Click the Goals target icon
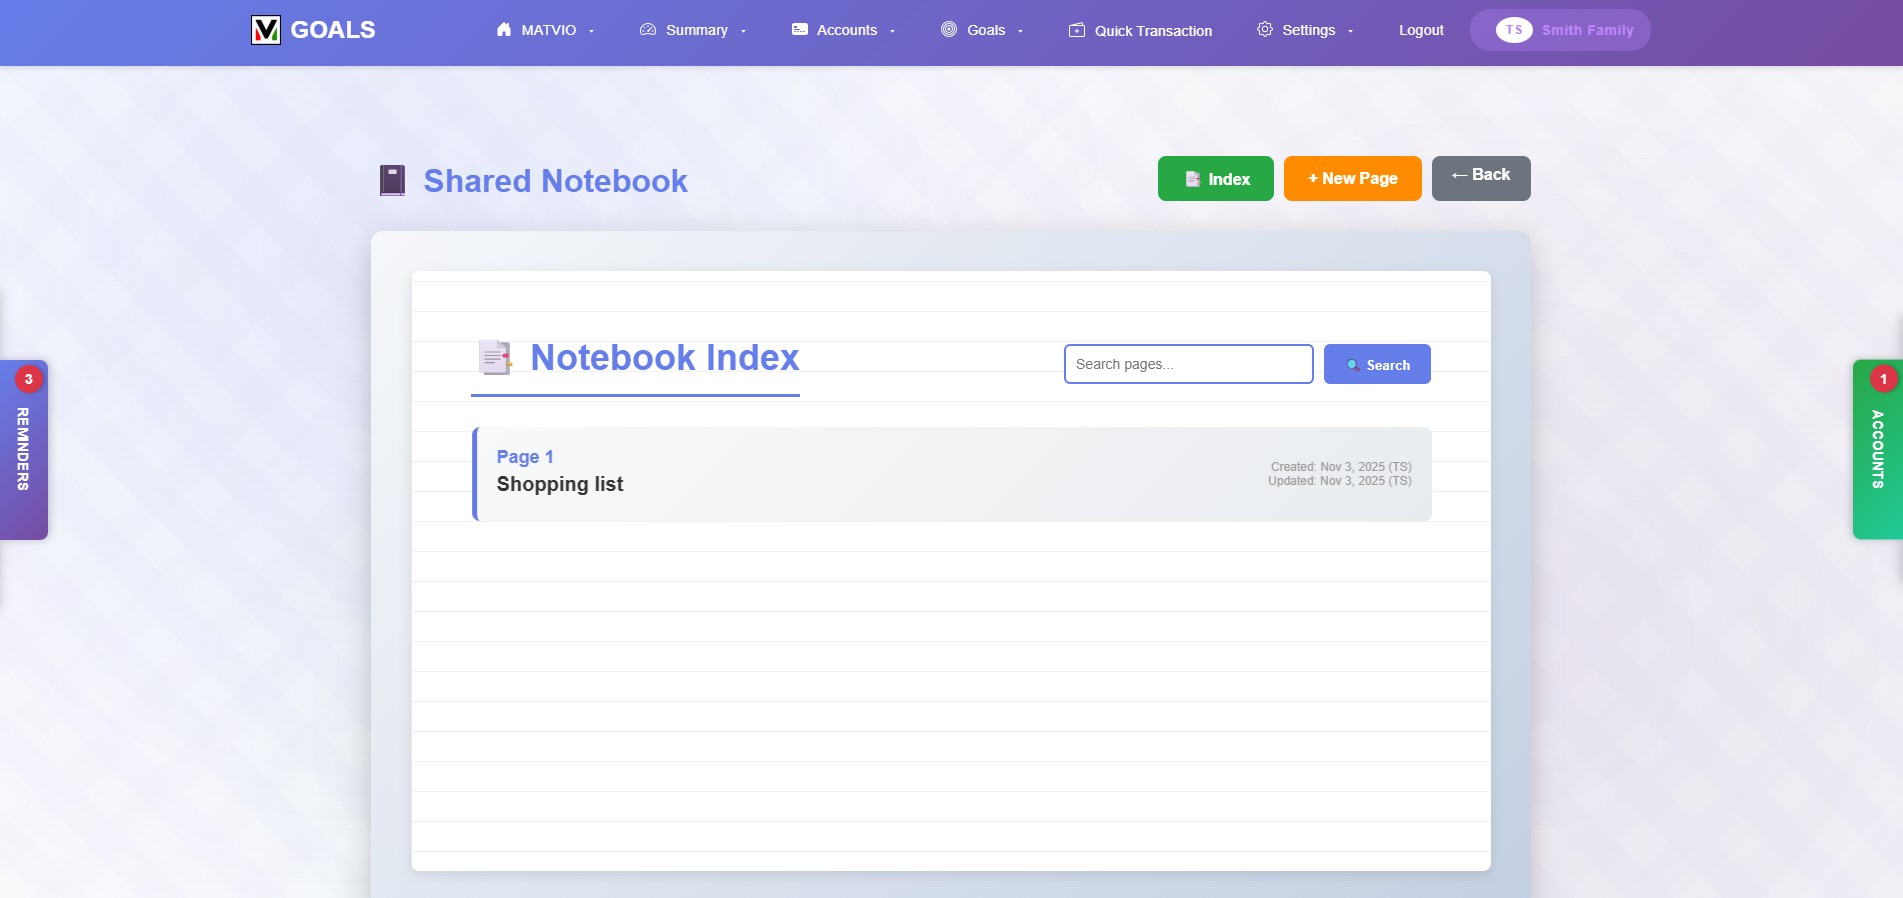 (949, 30)
